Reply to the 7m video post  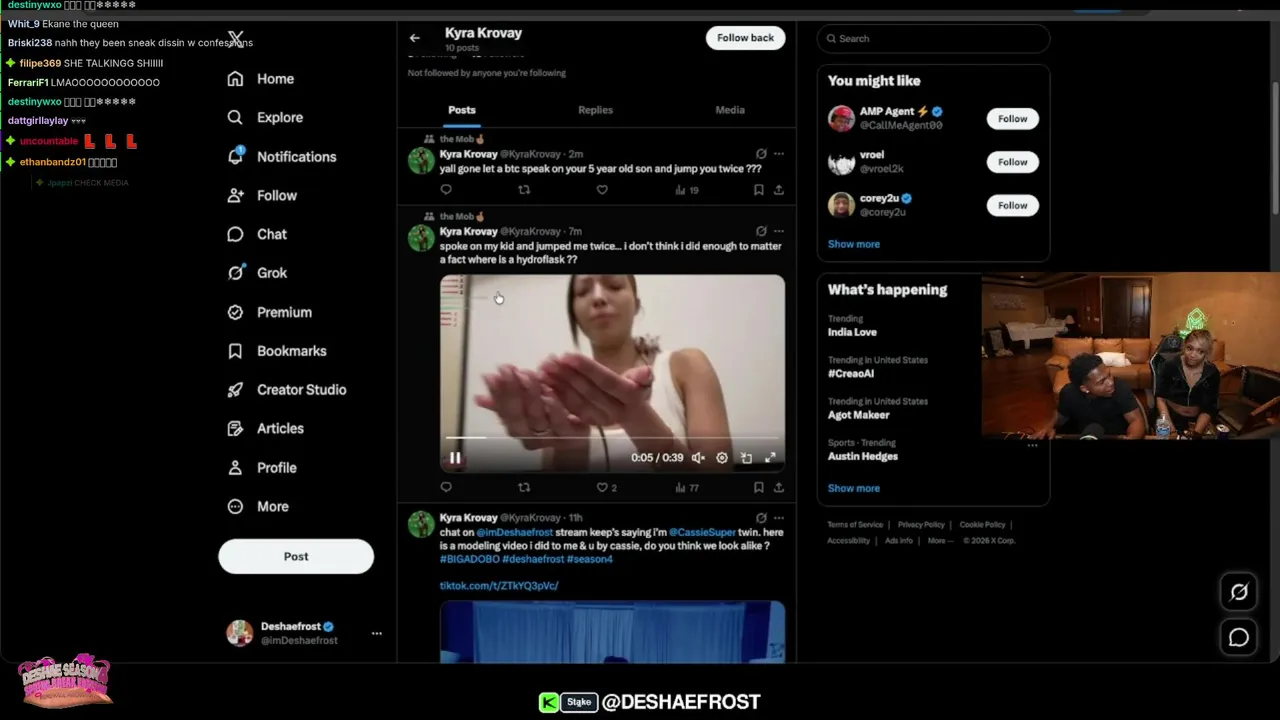point(446,488)
